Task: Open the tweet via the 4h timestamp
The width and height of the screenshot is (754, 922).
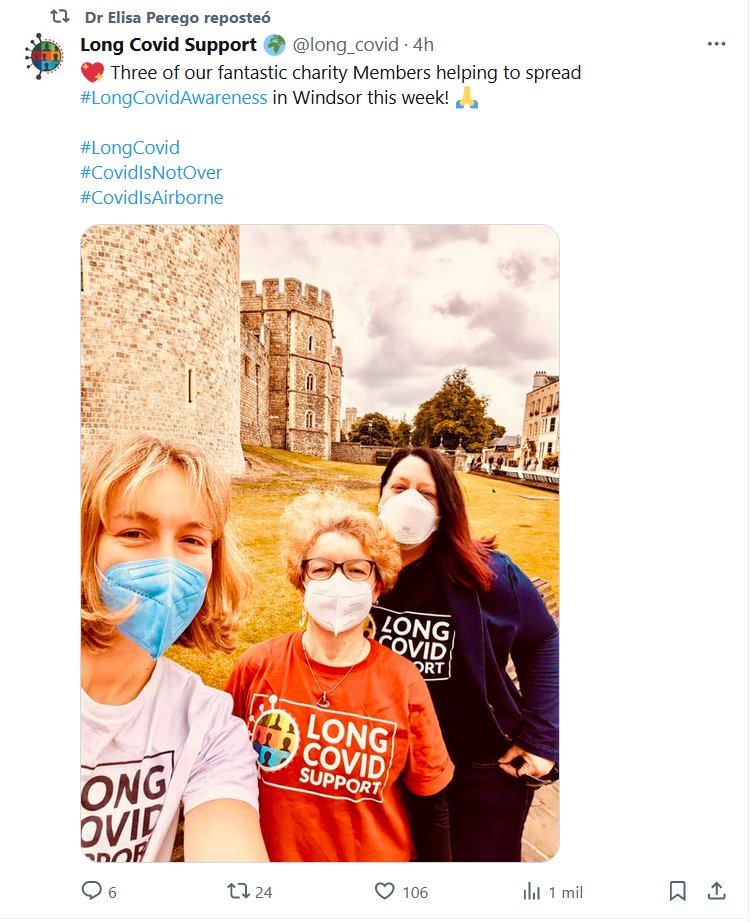Action: (x=423, y=45)
